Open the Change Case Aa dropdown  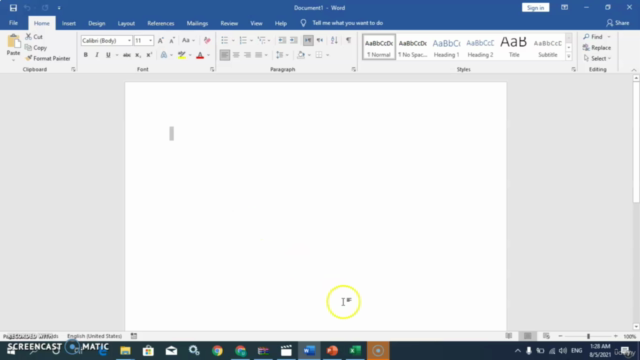coord(188,40)
